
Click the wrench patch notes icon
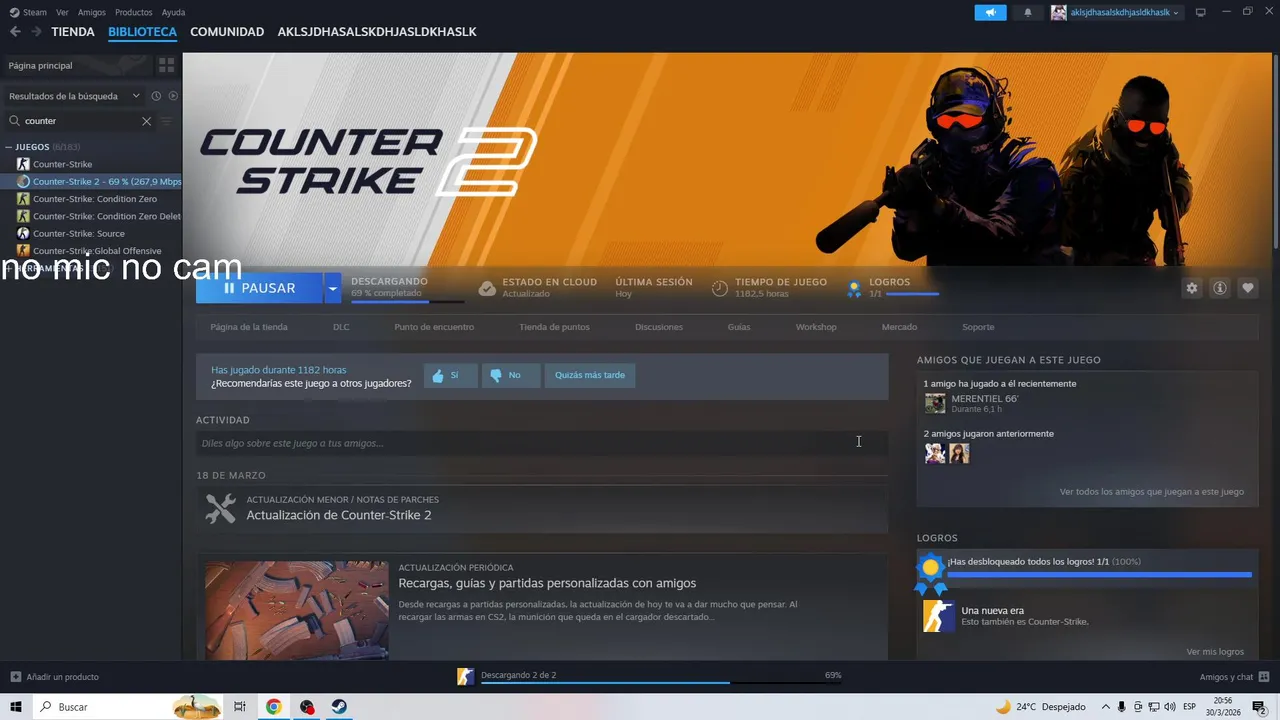(220, 508)
